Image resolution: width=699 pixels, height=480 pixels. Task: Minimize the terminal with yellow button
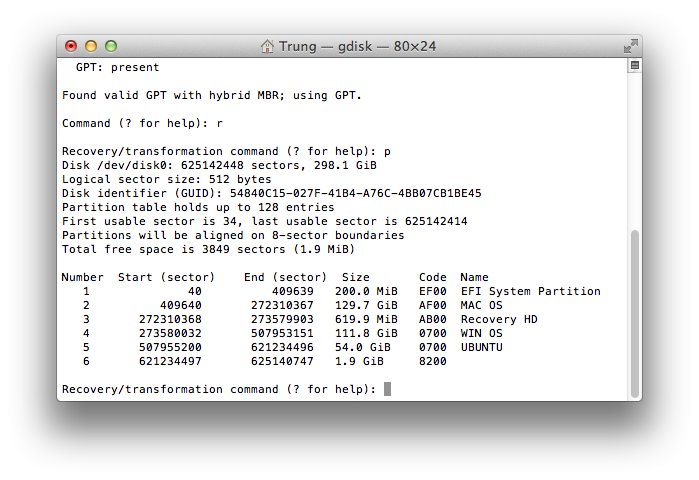(x=91, y=46)
